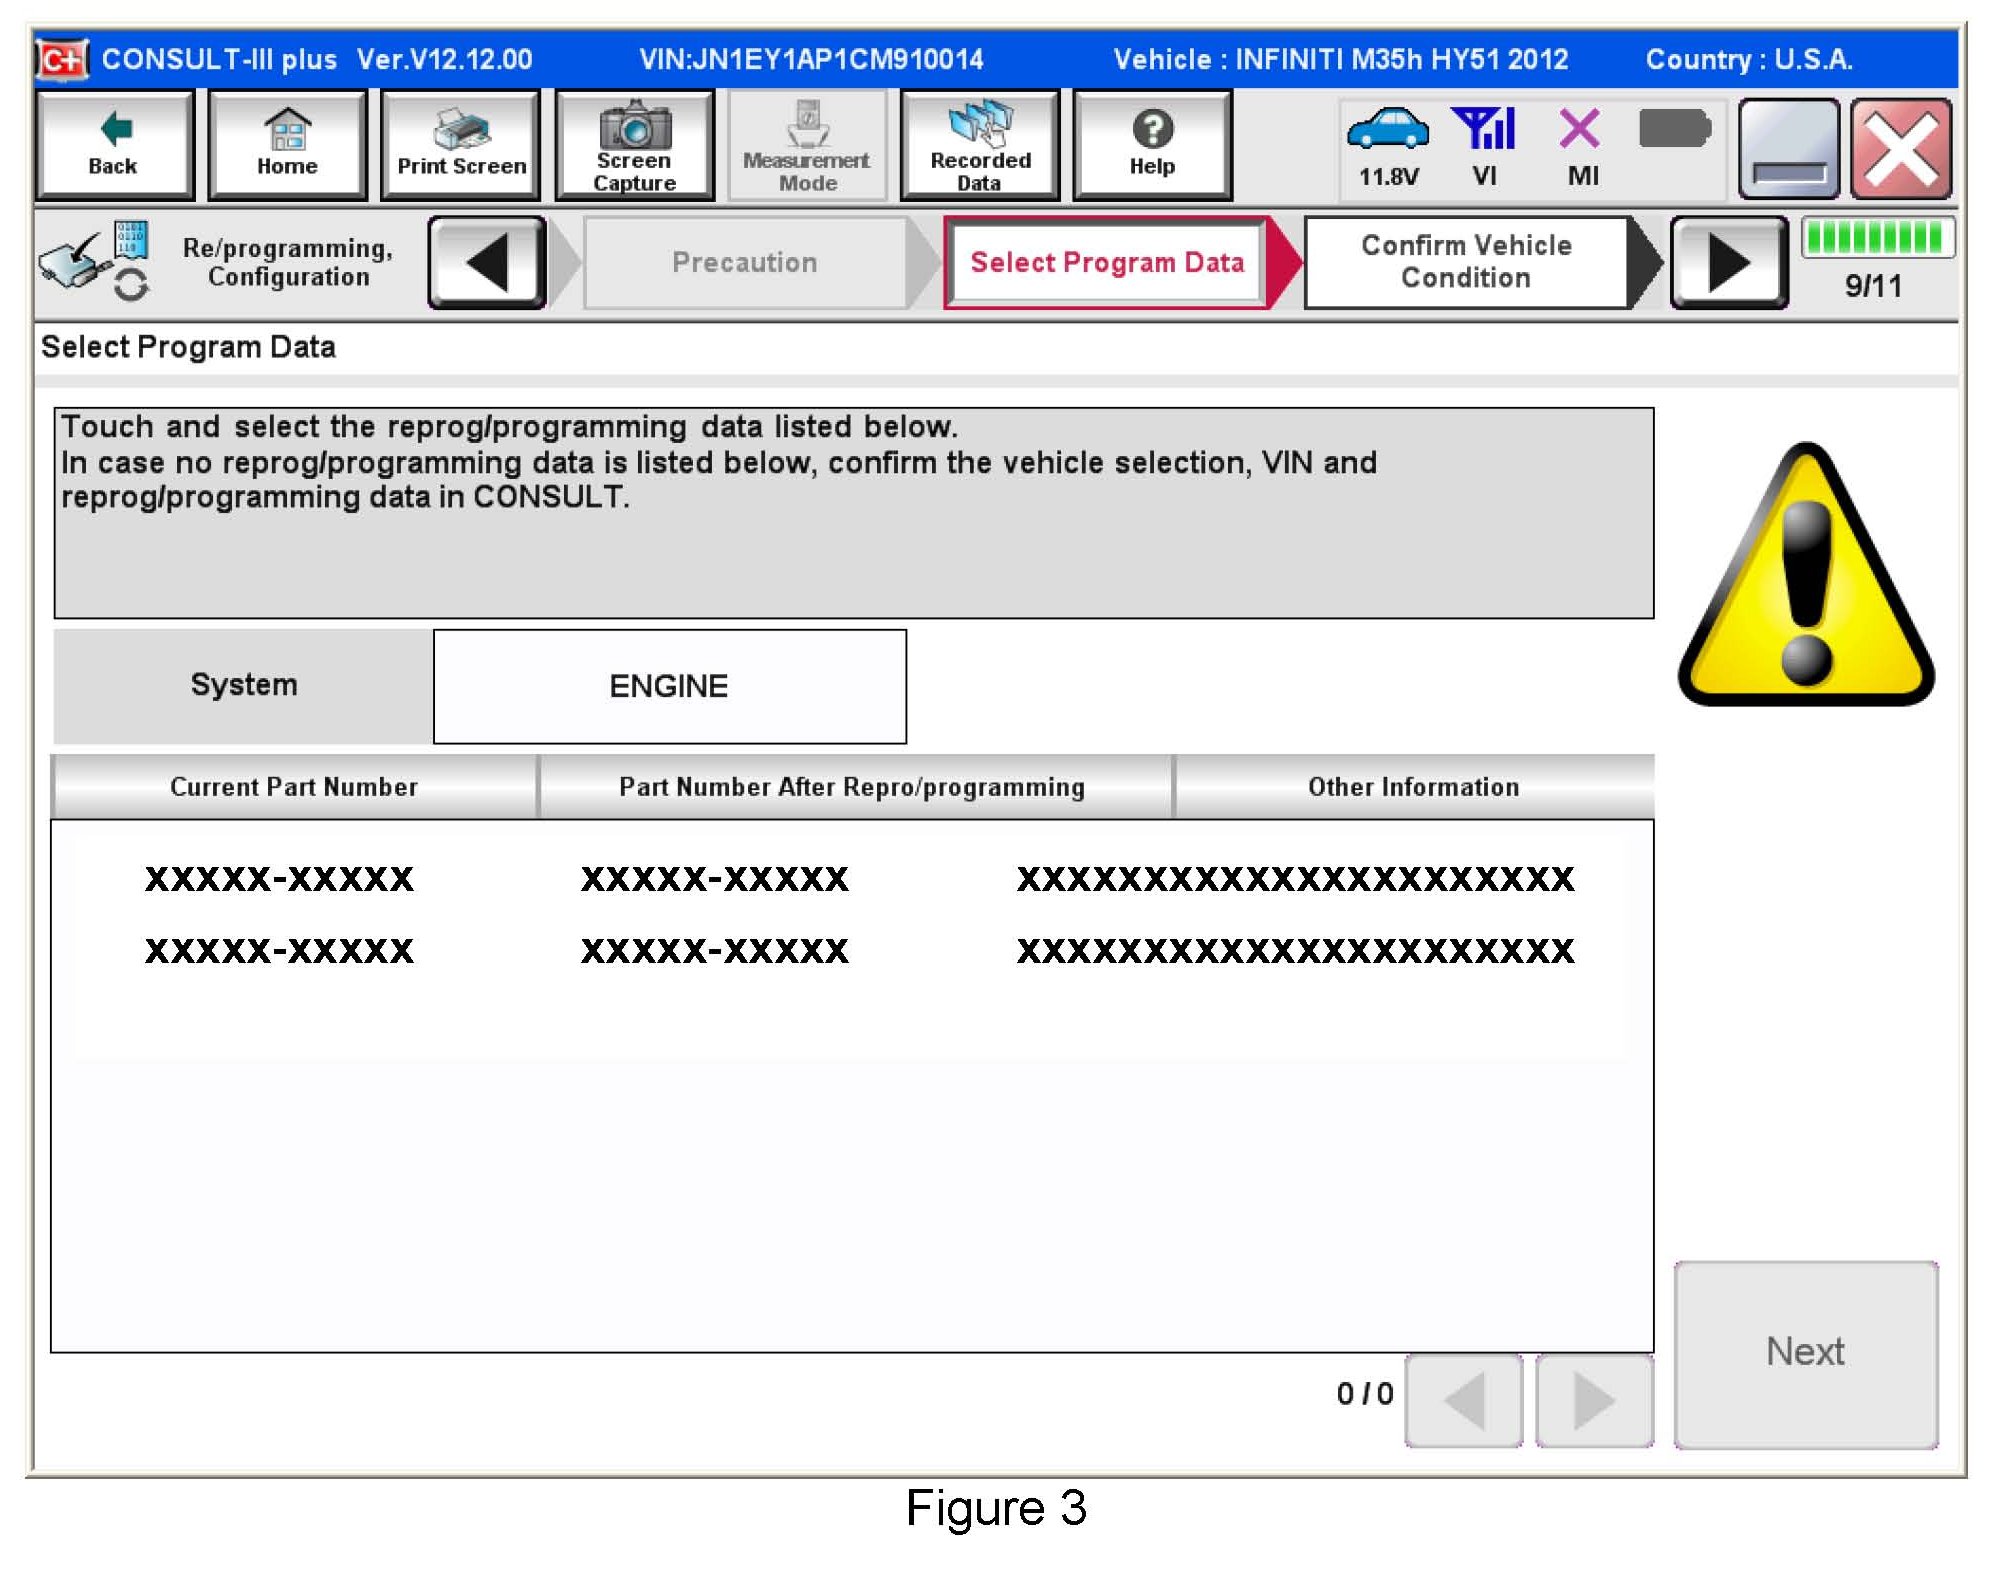Click the list page-forward arrow button
2005x1573 pixels.
pyautogui.click(x=1593, y=1399)
